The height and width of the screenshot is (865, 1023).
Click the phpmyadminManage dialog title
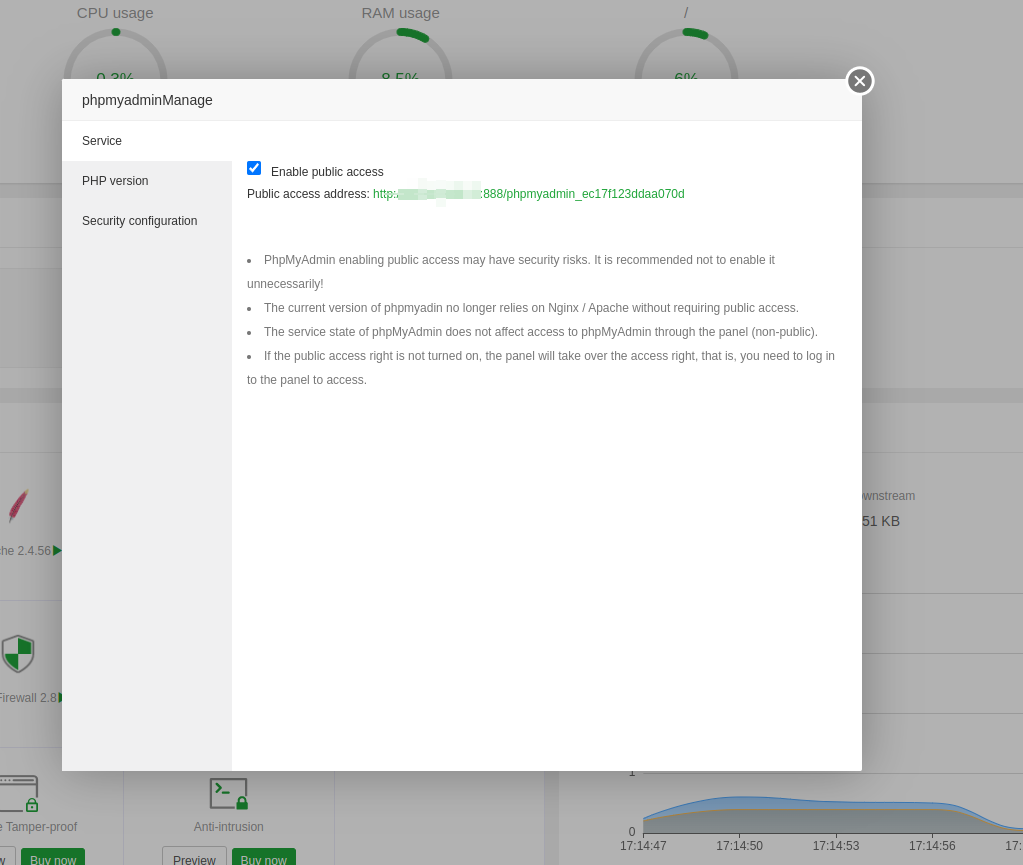coord(147,100)
